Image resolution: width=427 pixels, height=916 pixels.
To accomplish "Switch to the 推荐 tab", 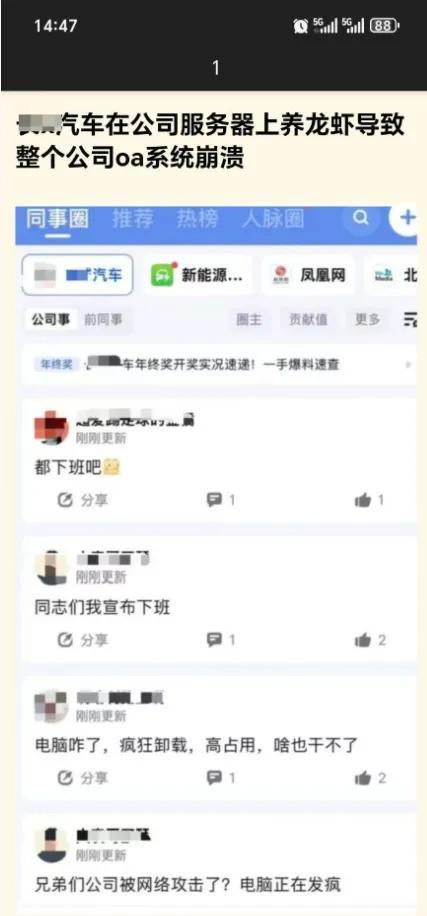I will (133, 219).
